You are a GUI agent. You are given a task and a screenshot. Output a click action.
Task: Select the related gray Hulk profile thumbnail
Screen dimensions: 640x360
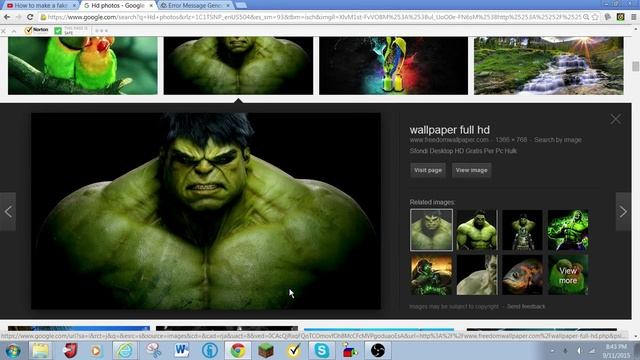(x=477, y=275)
